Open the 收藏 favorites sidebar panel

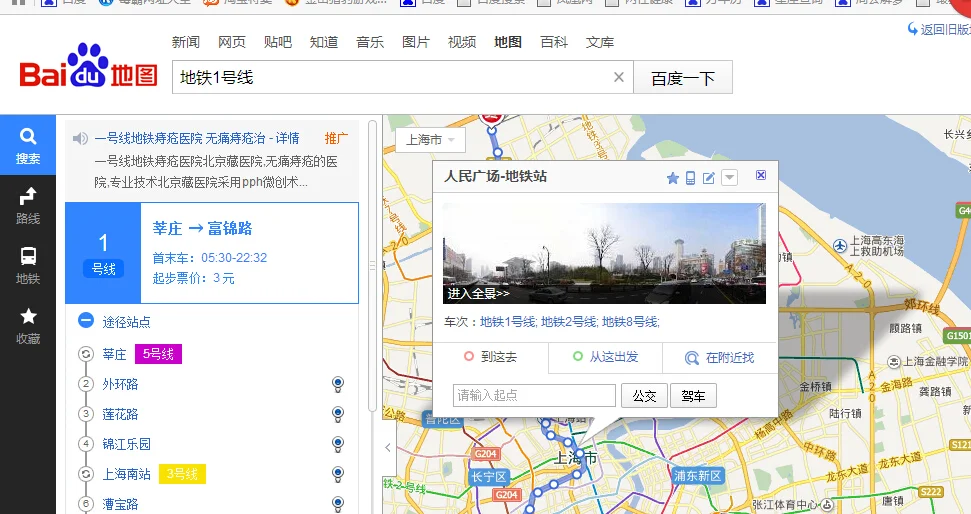point(28,326)
